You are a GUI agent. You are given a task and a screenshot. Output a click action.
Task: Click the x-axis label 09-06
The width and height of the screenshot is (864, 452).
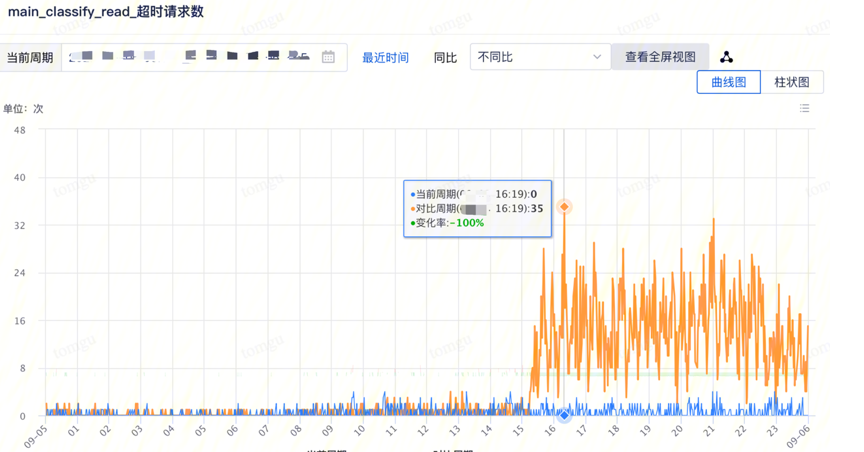click(798, 435)
